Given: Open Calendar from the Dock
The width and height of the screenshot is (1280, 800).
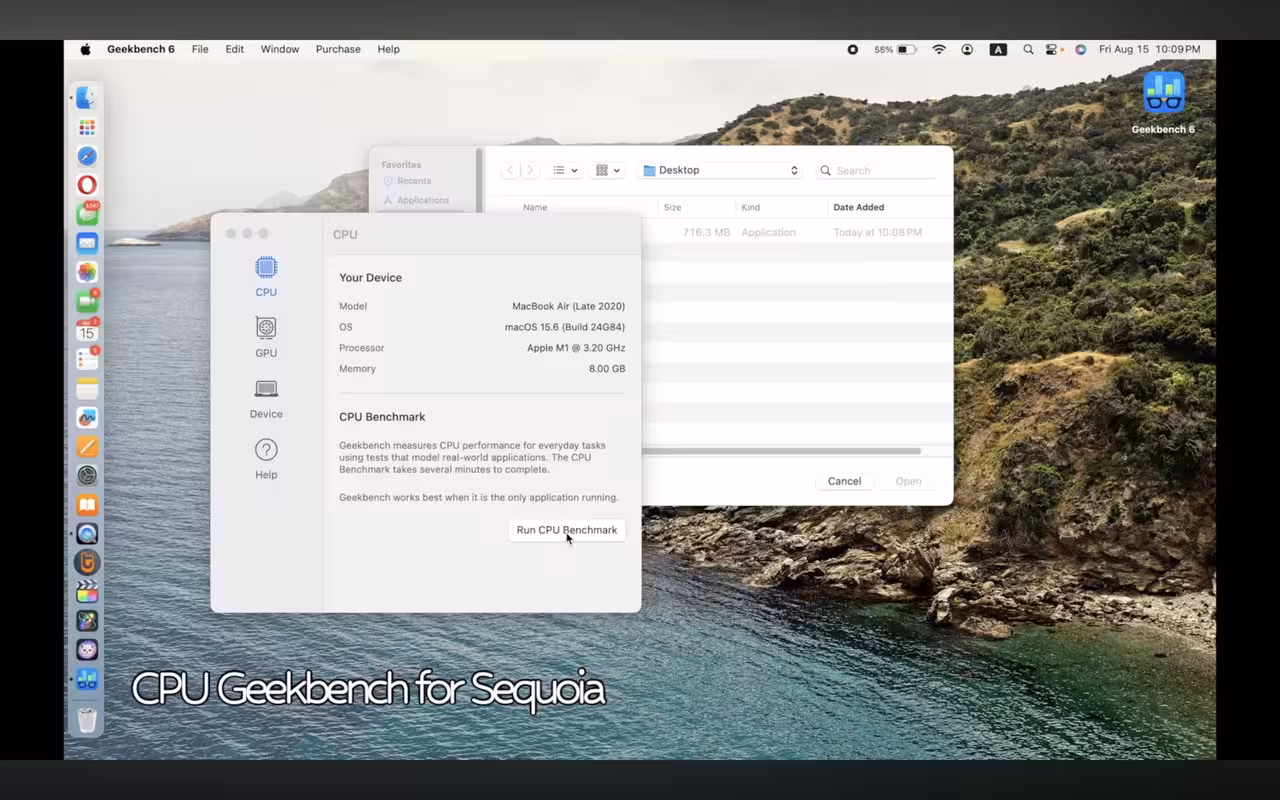Looking at the screenshot, I should pyautogui.click(x=87, y=330).
